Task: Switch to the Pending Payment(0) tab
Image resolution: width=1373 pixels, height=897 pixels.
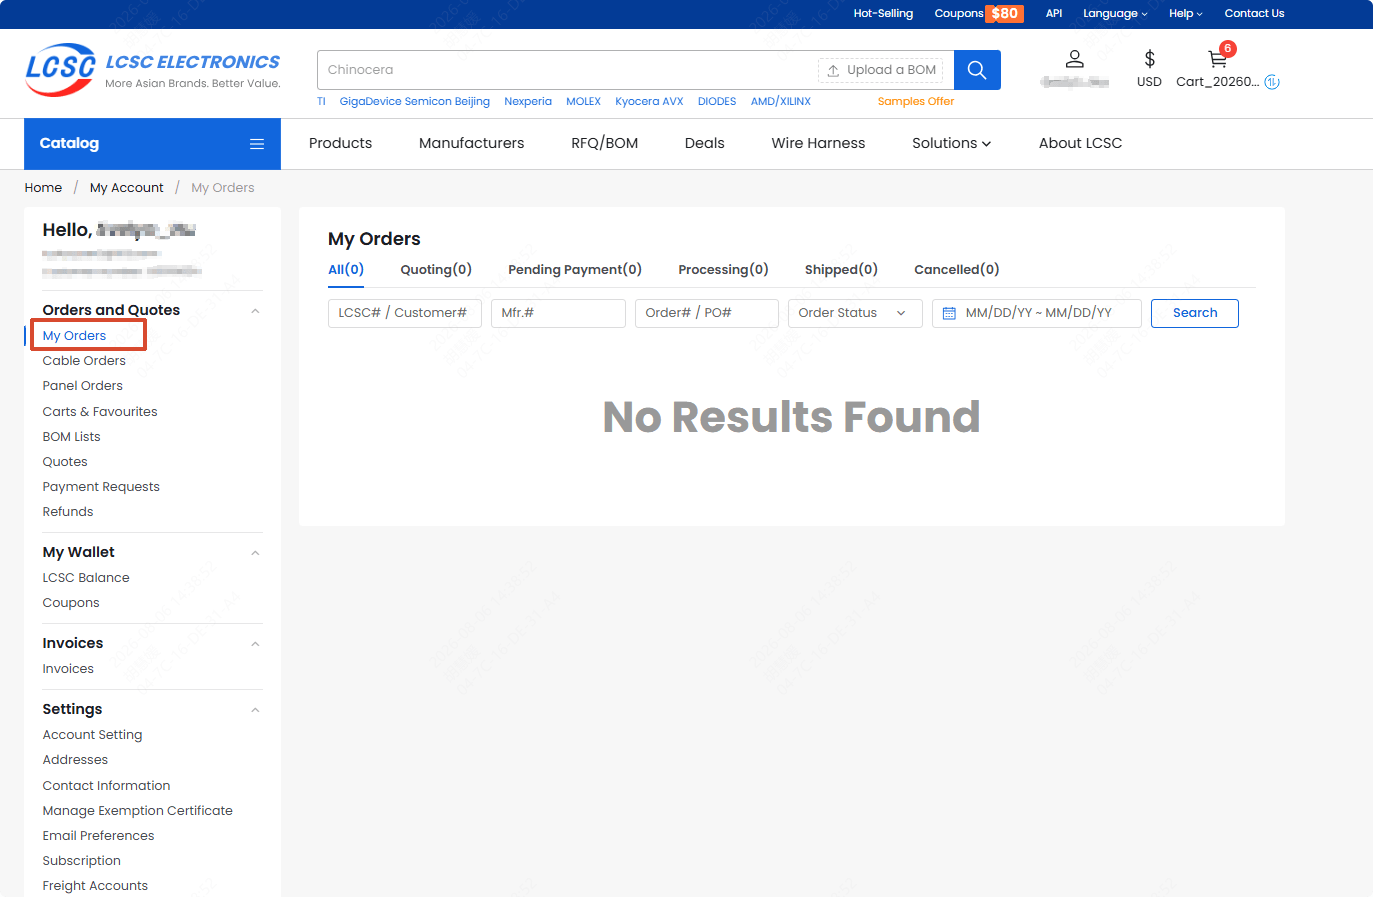Action: [x=575, y=269]
